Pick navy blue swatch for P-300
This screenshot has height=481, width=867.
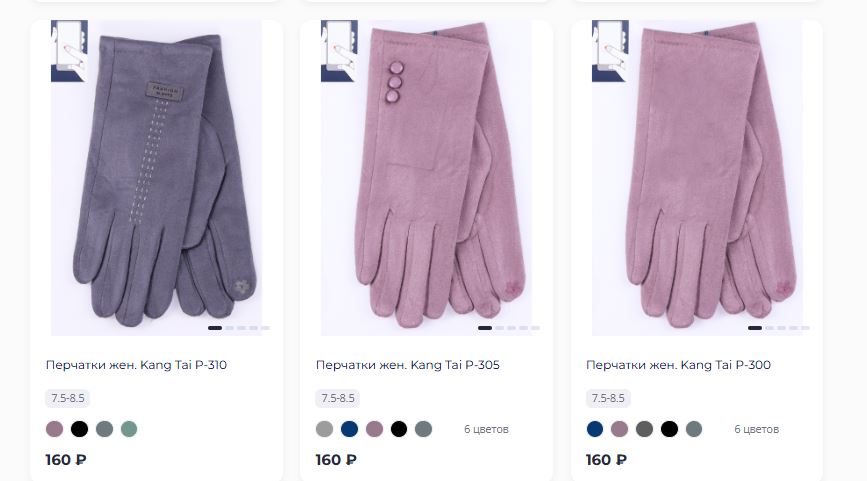[x=595, y=429]
